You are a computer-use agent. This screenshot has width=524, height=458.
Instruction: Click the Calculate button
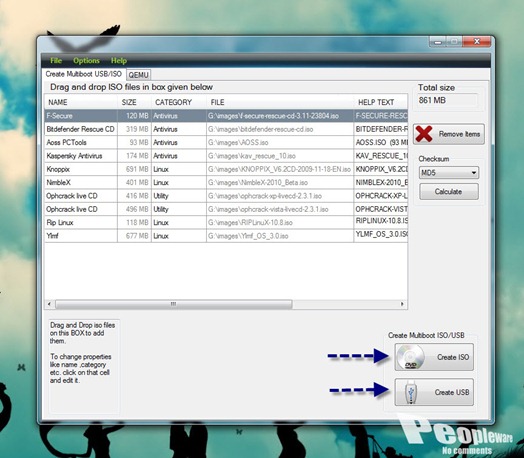449,192
